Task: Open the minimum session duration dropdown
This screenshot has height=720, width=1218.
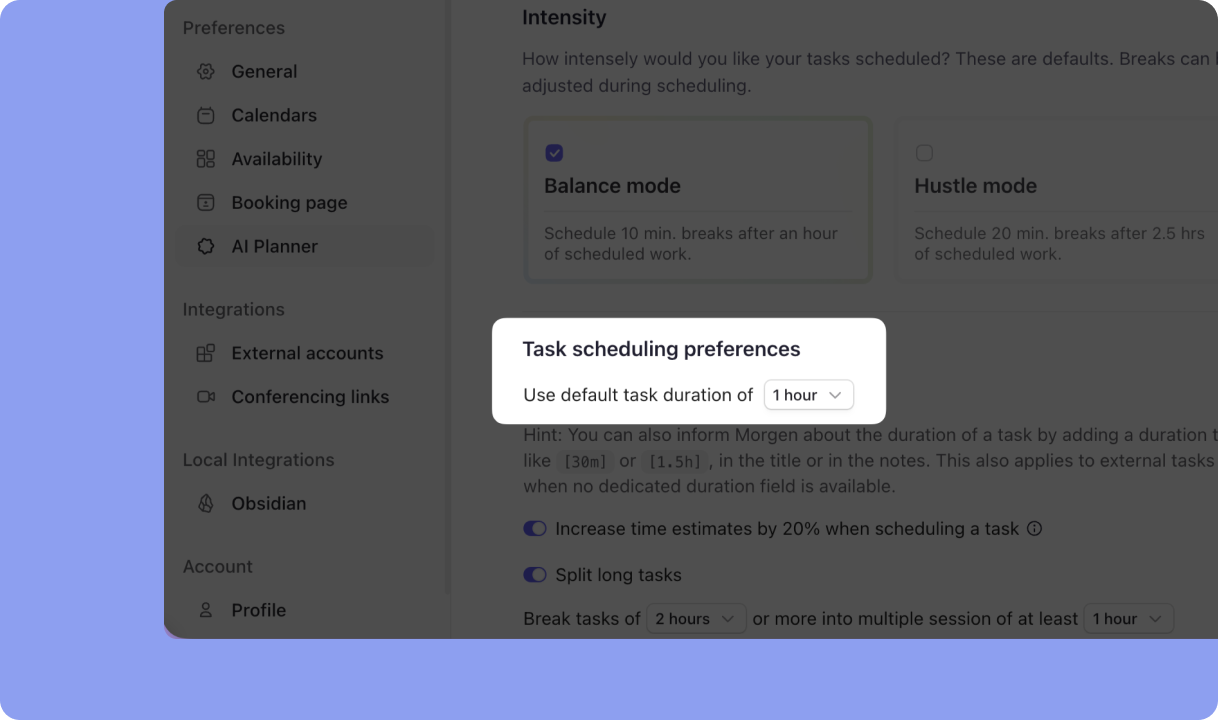Action: [x=1128, y=618]
